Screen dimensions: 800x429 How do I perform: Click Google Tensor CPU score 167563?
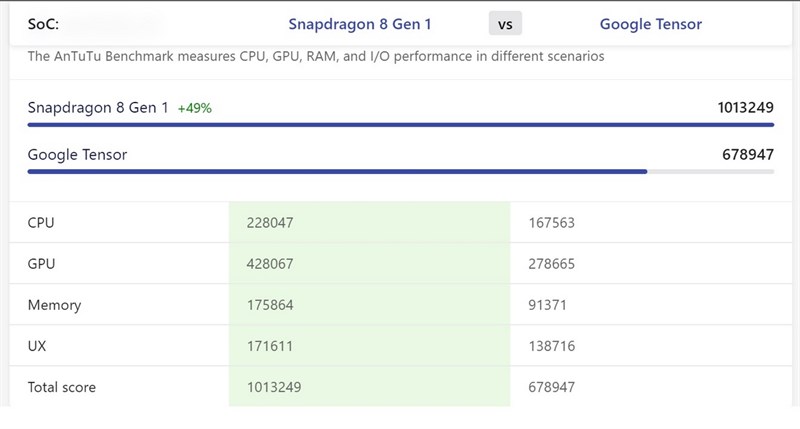tap(551, 223)
